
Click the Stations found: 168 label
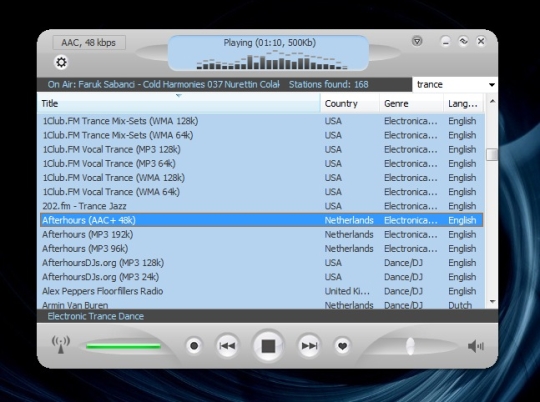(x=329, y=84)
